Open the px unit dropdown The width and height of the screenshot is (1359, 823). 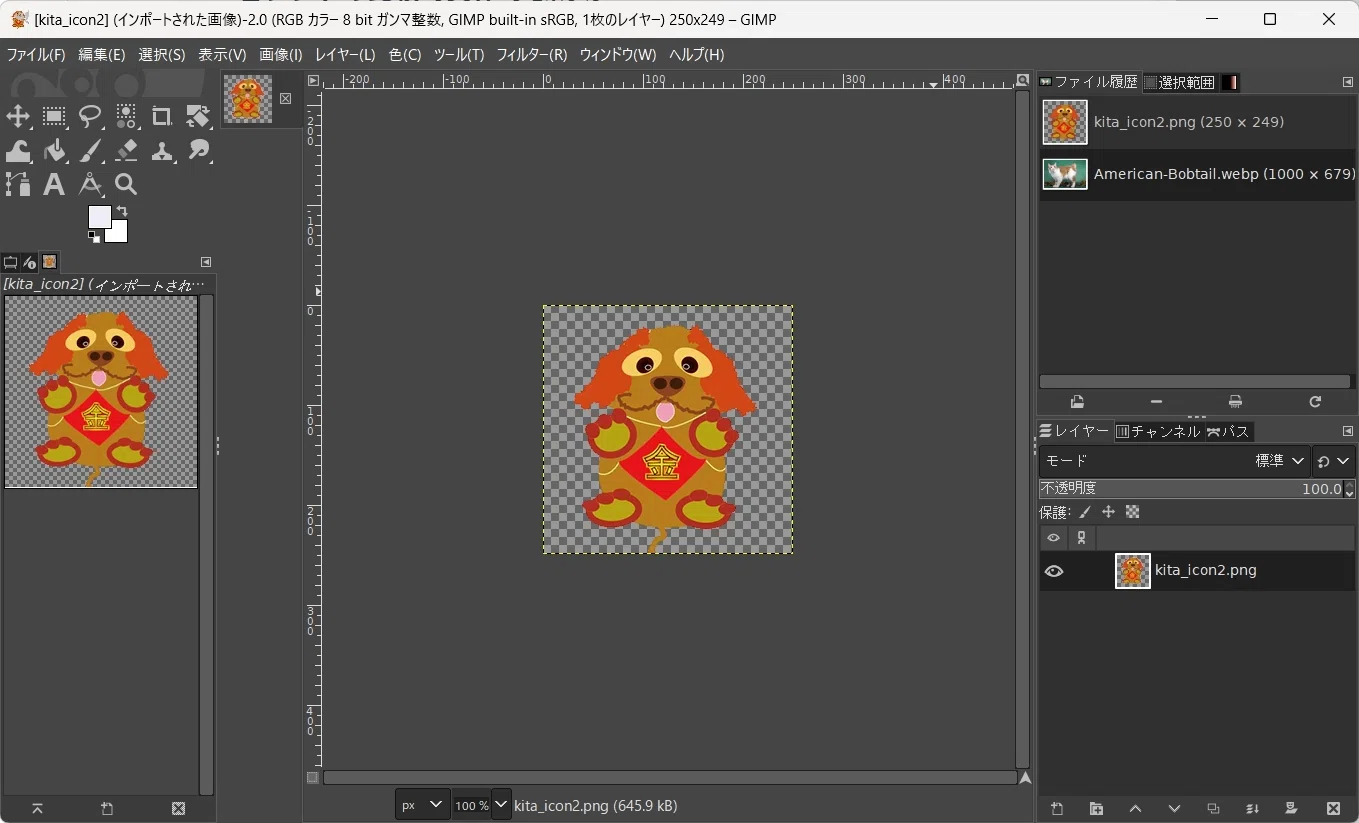point(422,805)
